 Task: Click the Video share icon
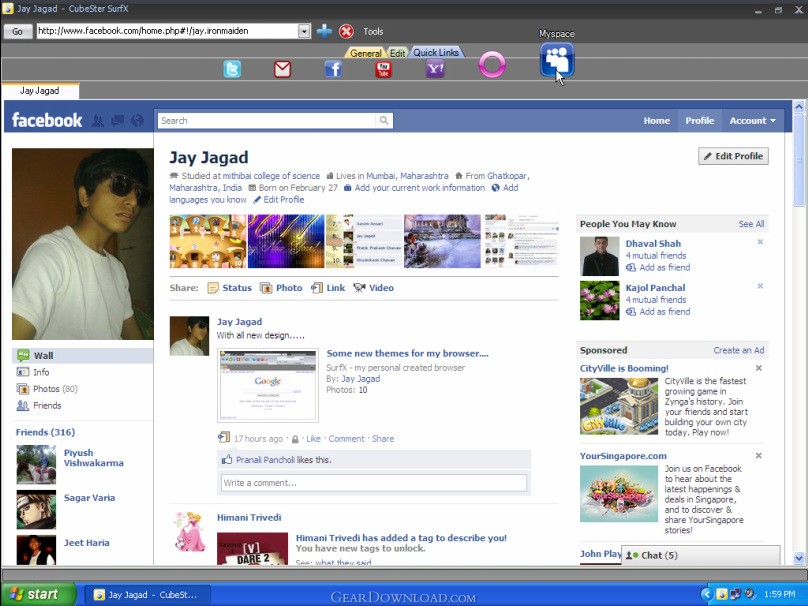click(359, 288)
